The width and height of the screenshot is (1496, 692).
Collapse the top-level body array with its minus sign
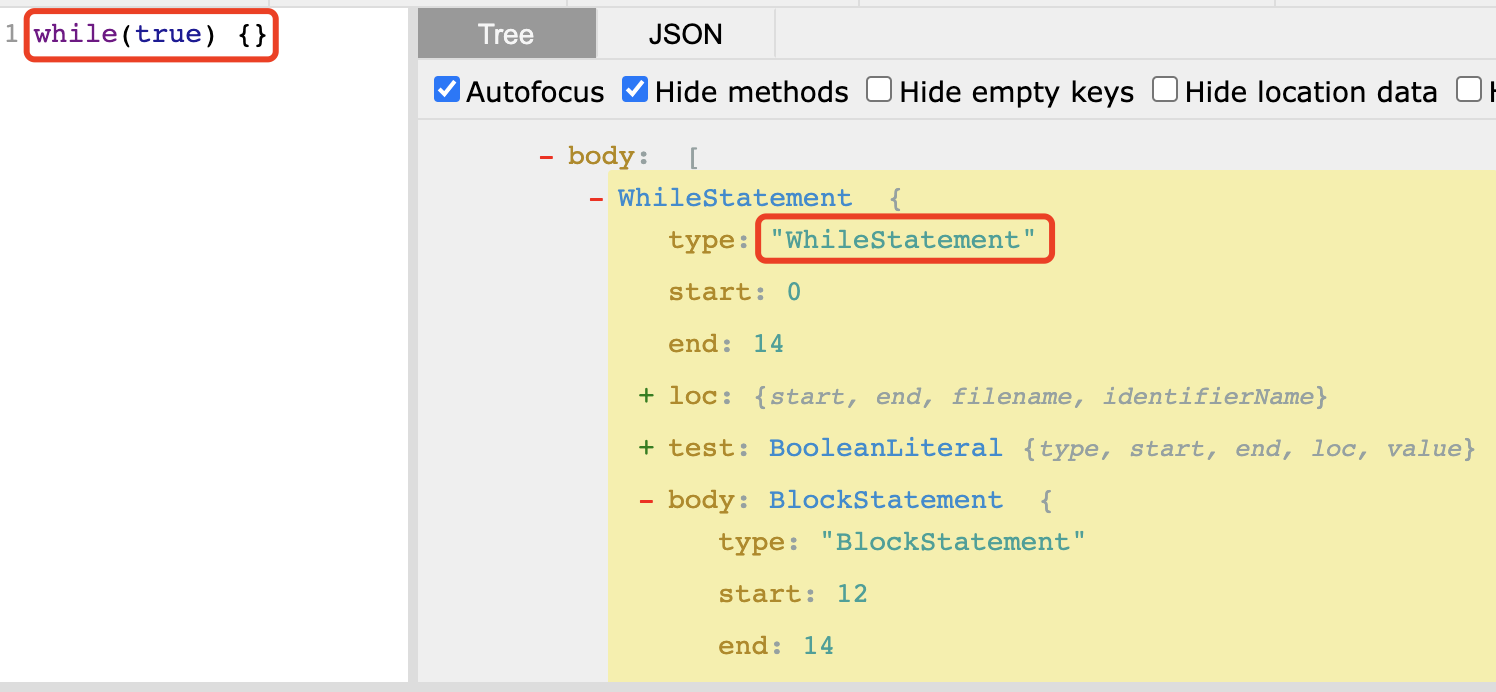pos(546,156)
